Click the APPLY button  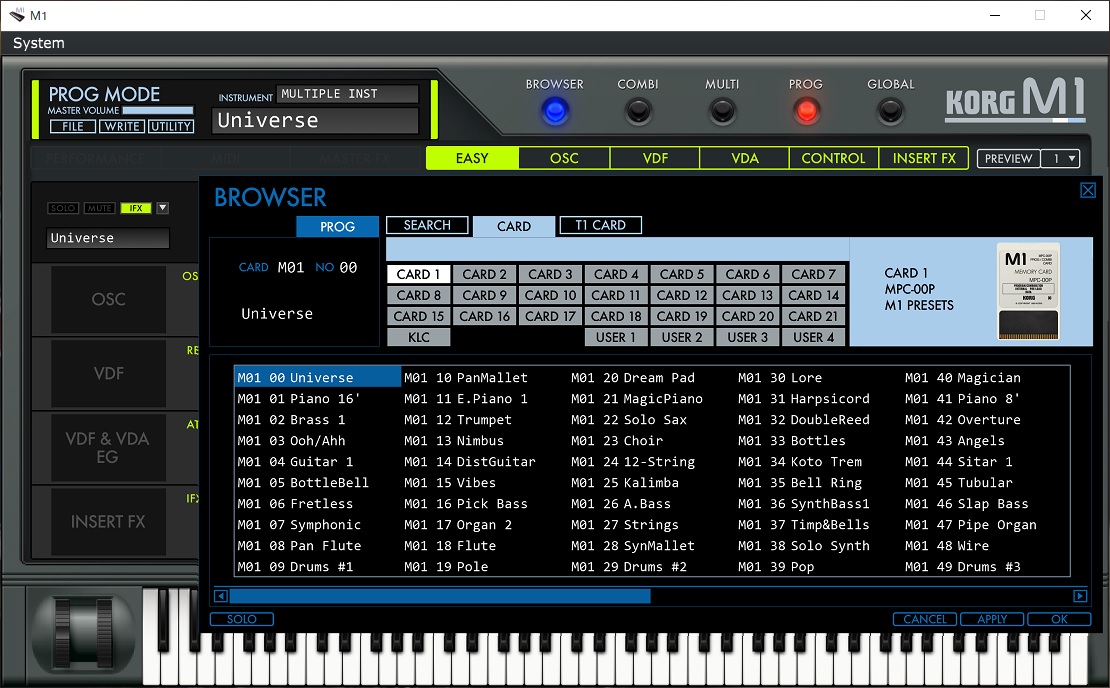point(992,619)
